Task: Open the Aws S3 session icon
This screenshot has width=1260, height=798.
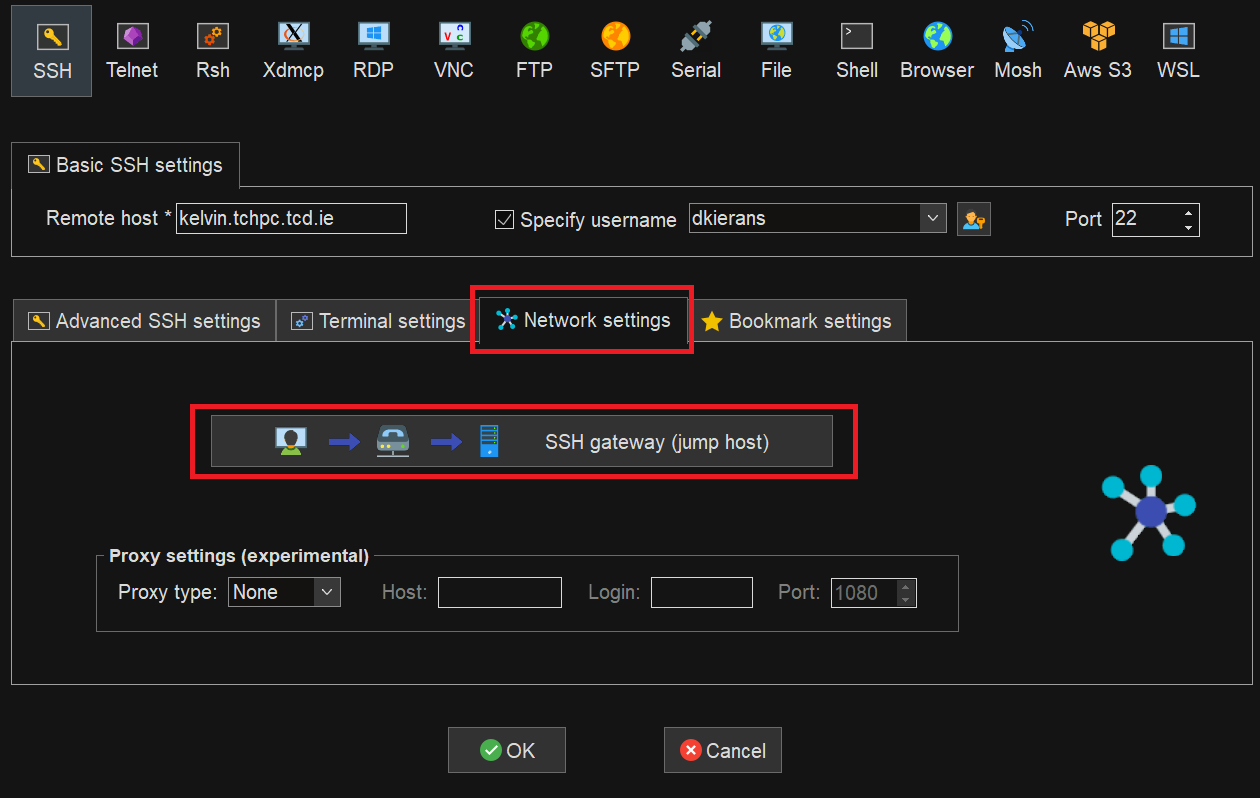Action: point(1097,50)
